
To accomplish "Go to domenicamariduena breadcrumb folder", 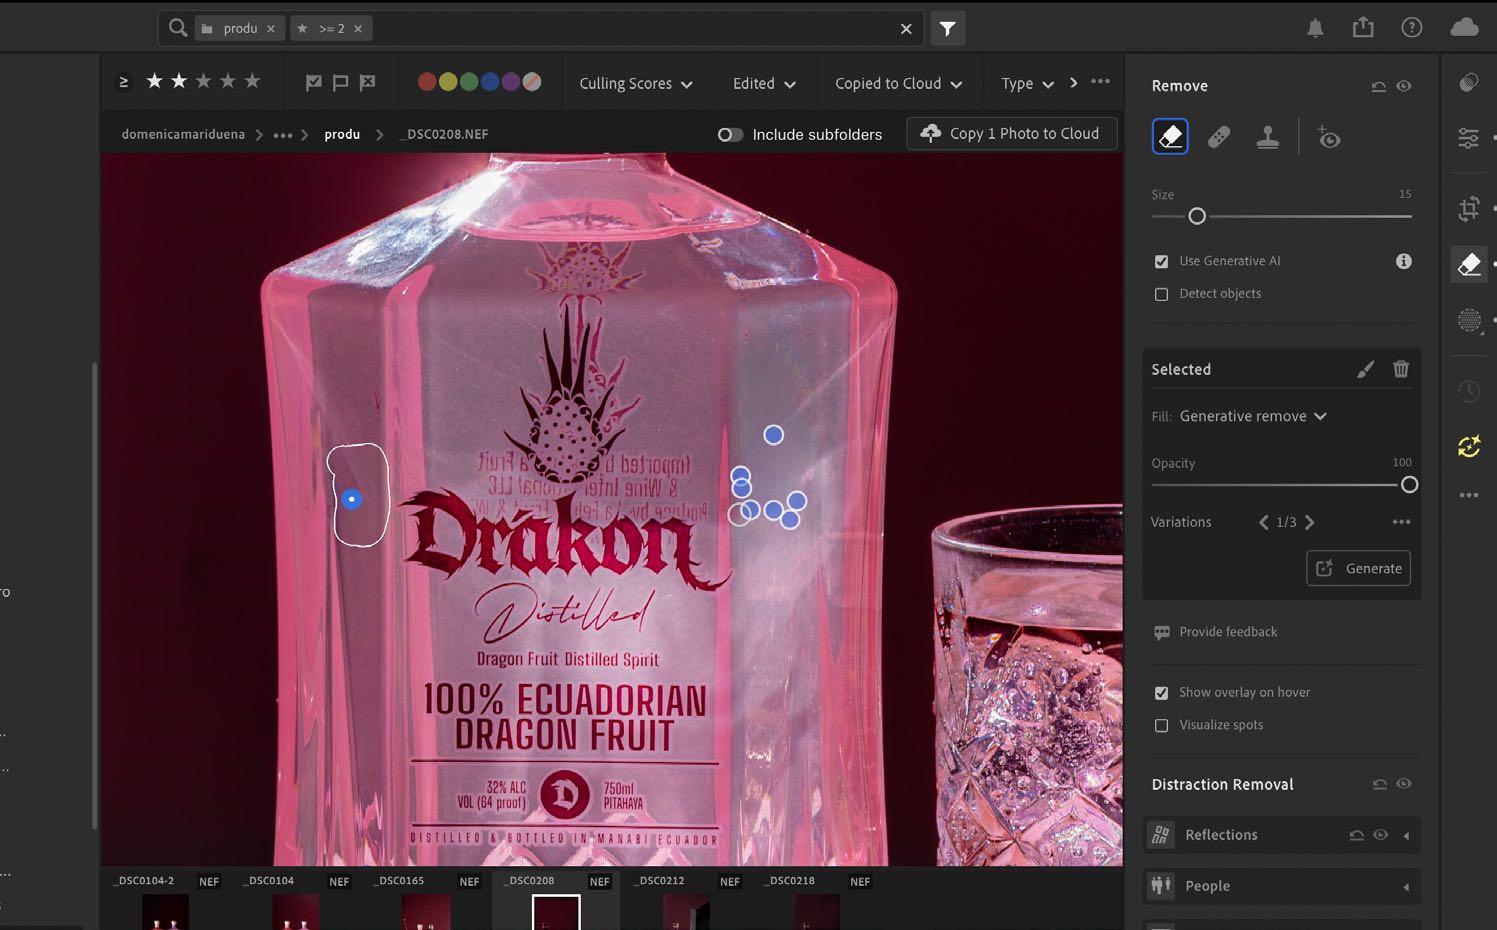I will (183, 134).
